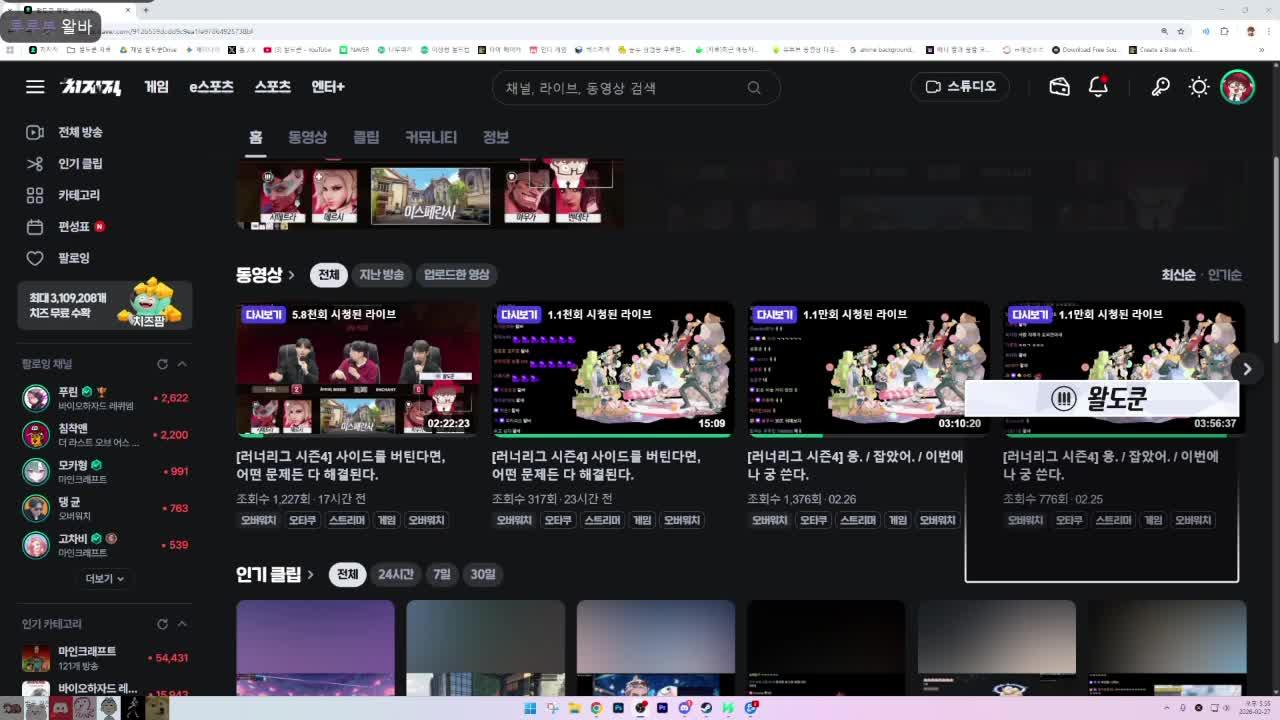The width and height of the screenshot is (1280, 720).
Task: Open notifications via the bell icon
Action: [1097, 87]
